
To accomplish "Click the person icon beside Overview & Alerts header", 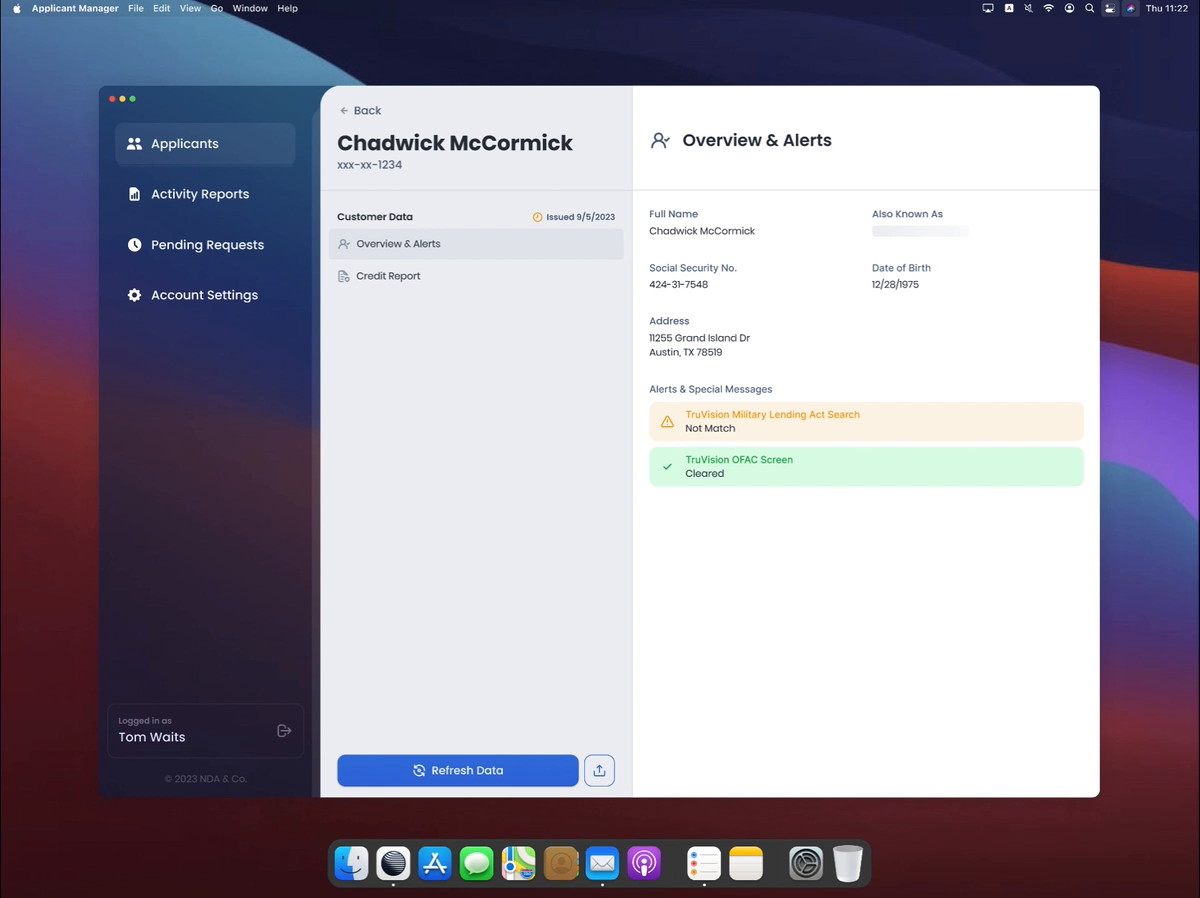I will tap(659, 140).
